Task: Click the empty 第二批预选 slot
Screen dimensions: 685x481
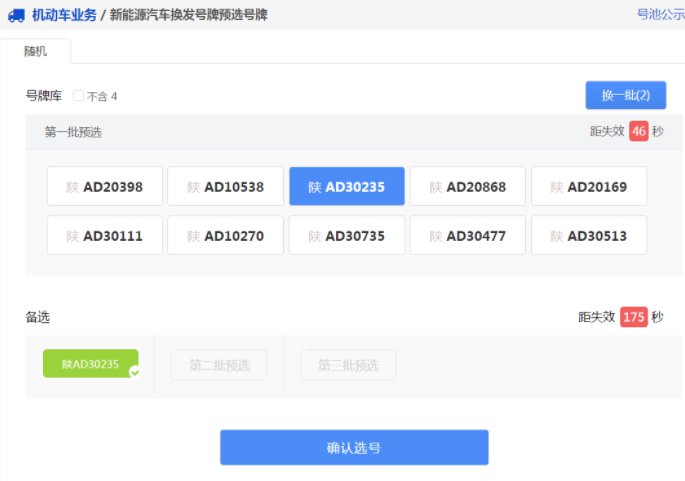Action: (219, 365)
